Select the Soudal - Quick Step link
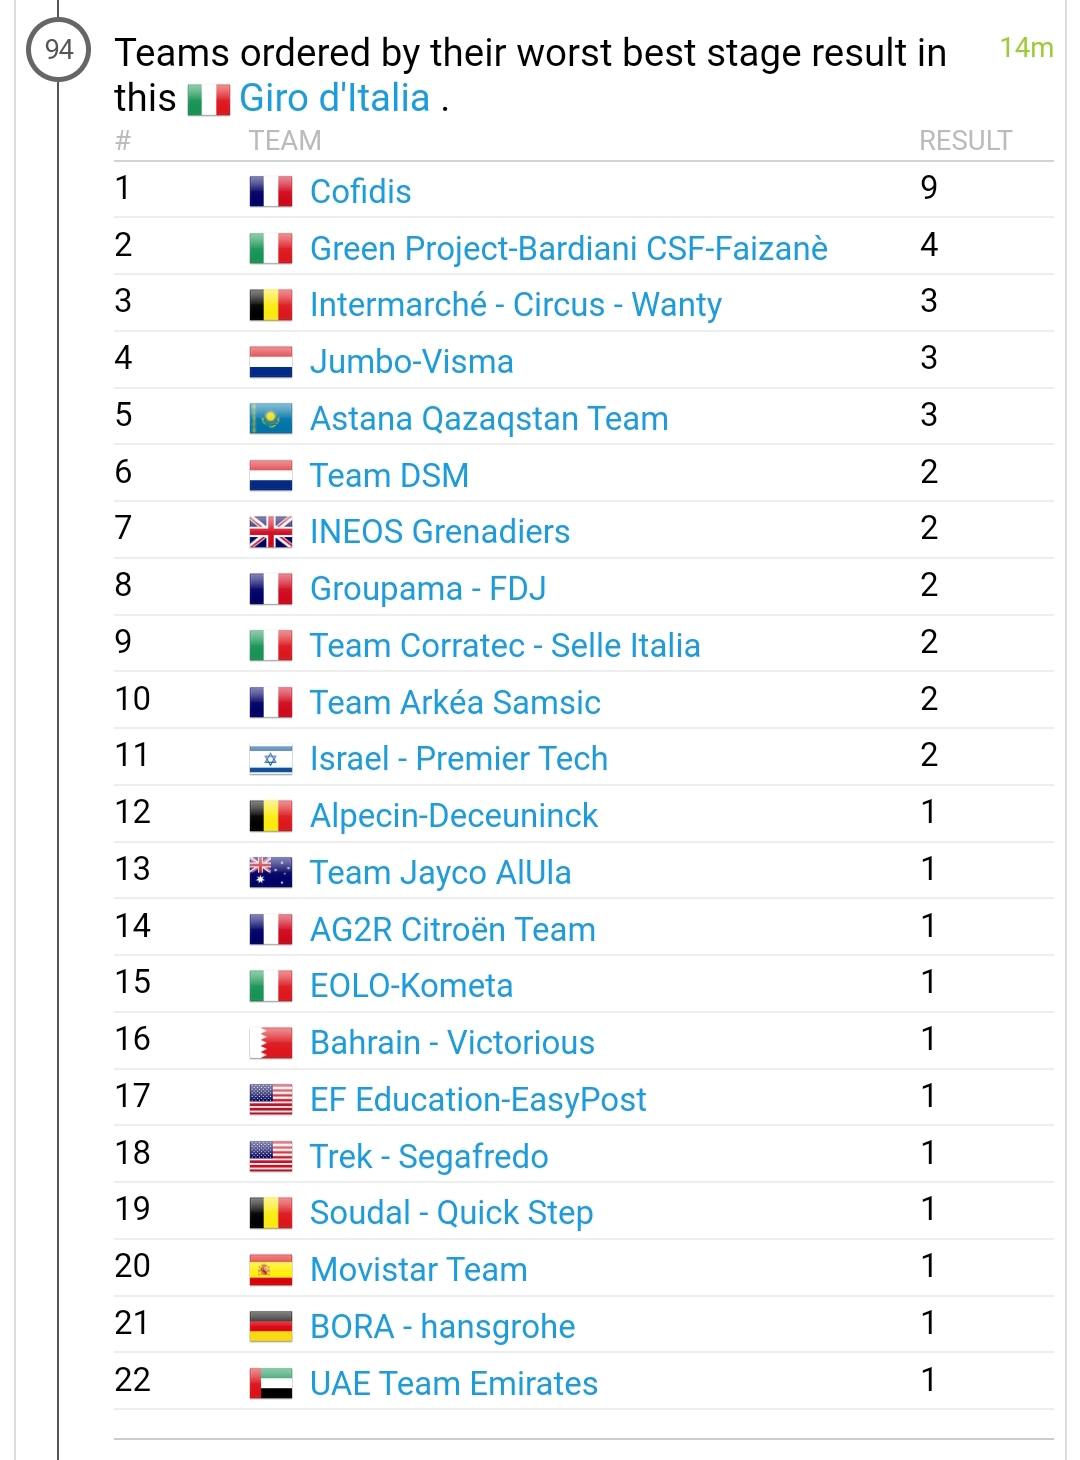Image resolution: width=1080 pixels, height=1460 pixels. 452,1213
